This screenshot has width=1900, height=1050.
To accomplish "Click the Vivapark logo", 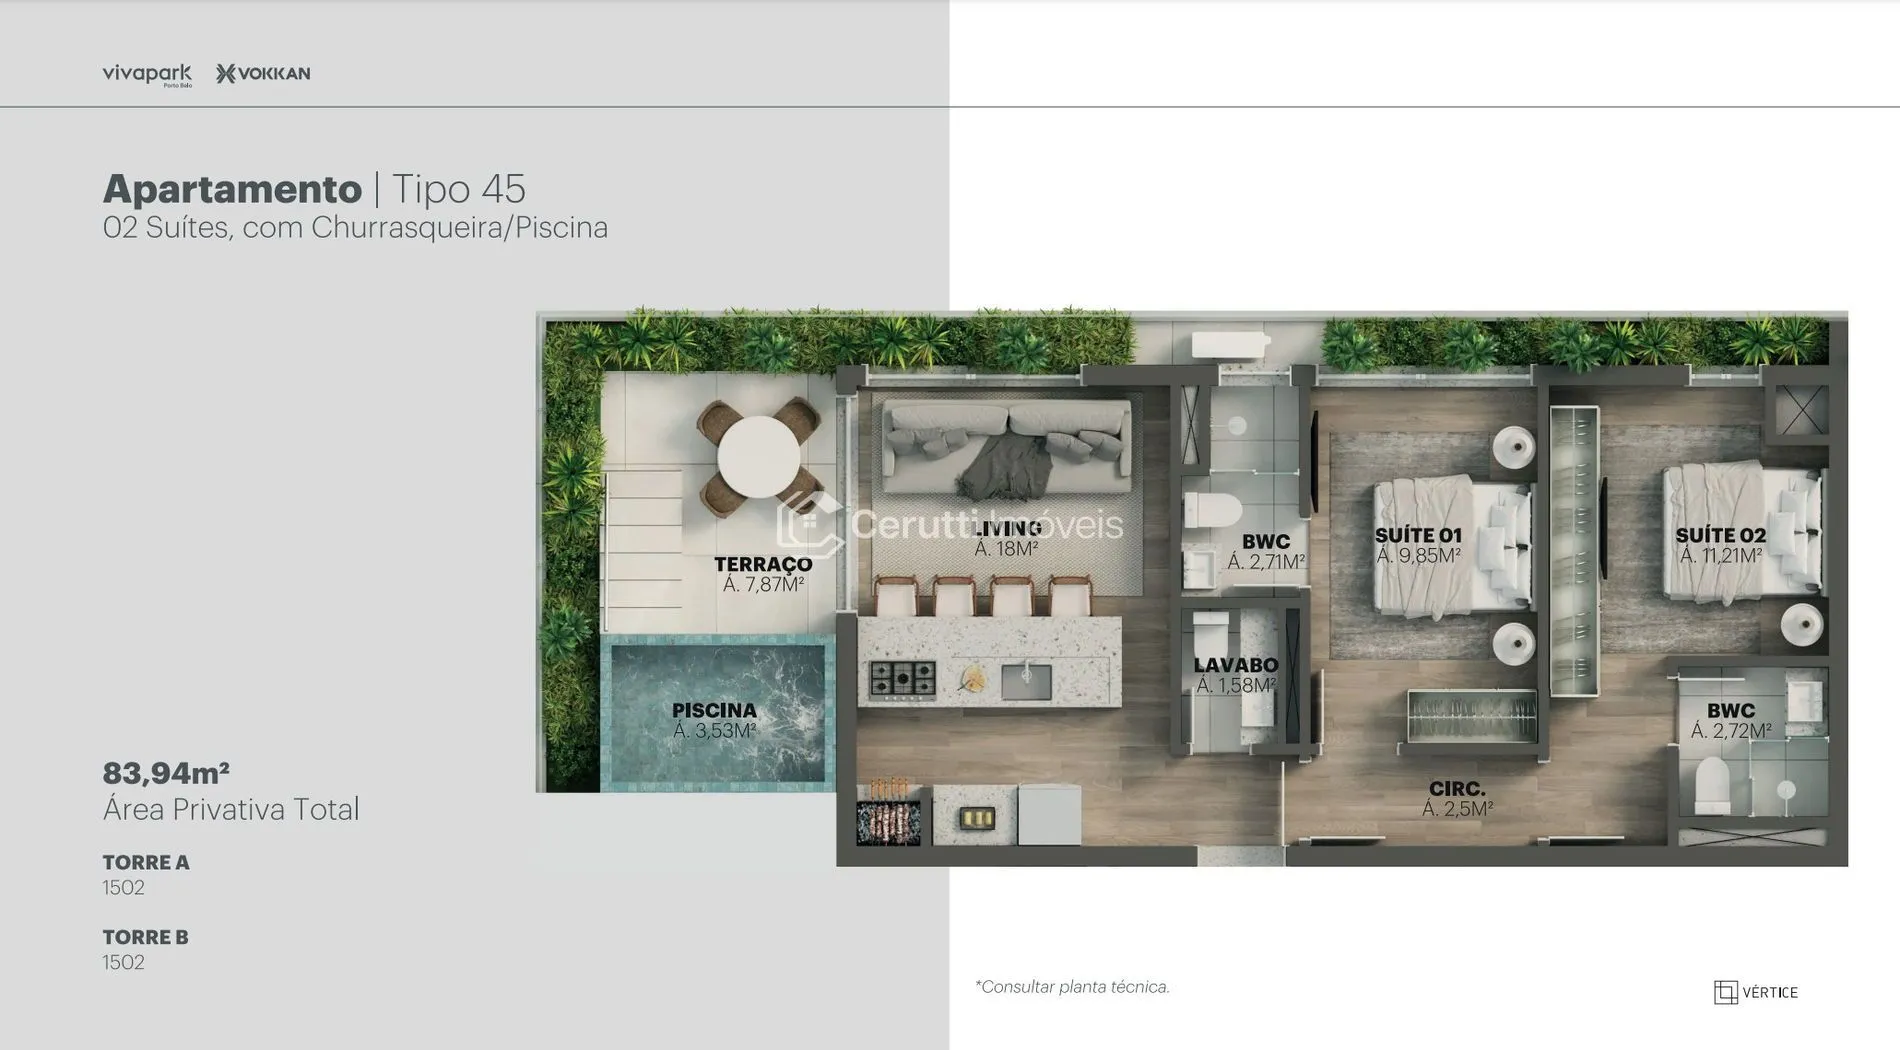I will tap(146, 74).
